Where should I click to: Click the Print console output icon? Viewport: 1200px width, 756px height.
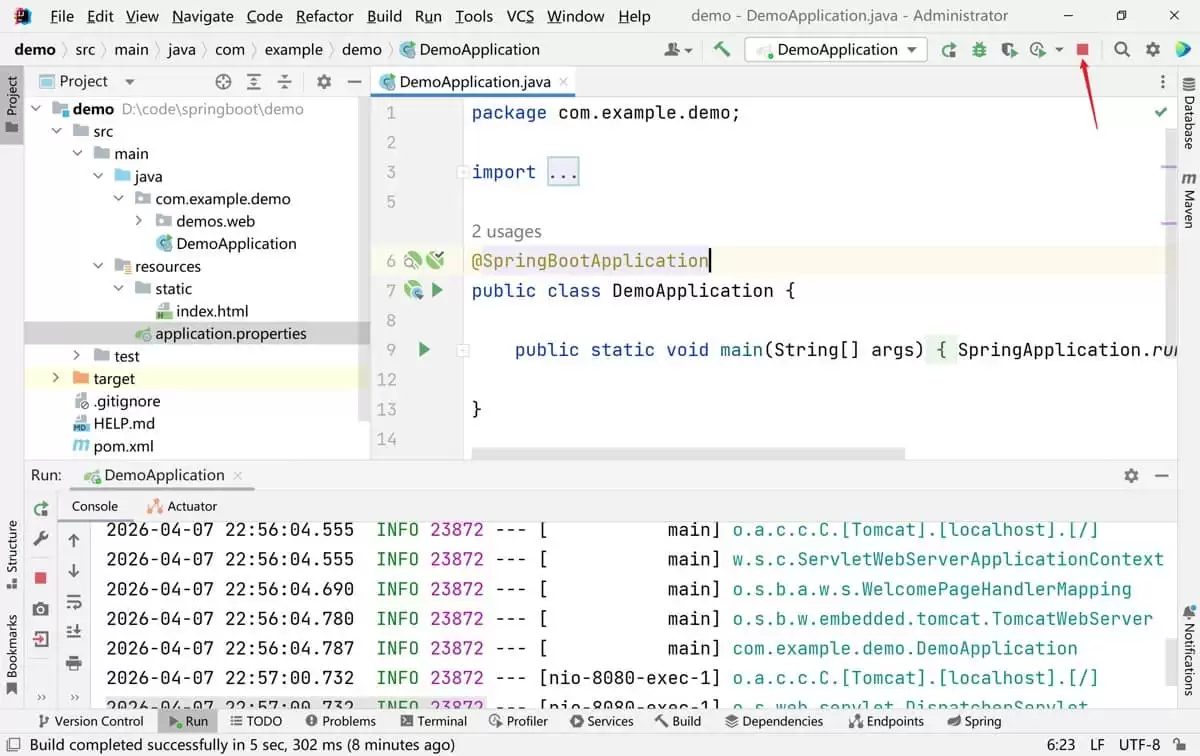coord(74,662)
